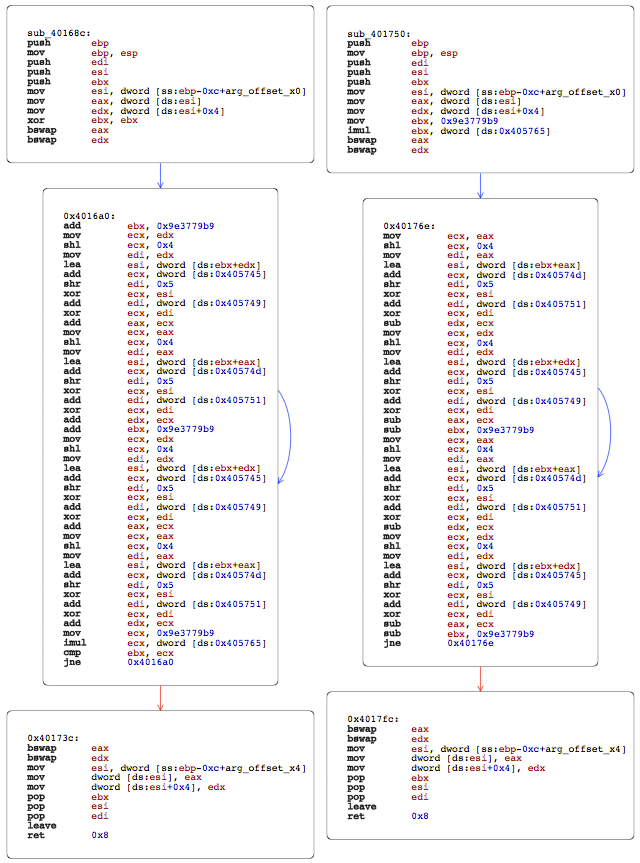Select 'mov eax, dword [ds:esi]' in sub_40168c
Viewport: 640px width, 863px height.
tap(114, 101)
